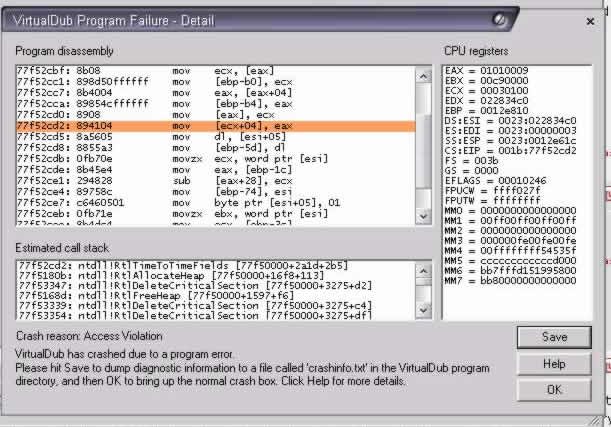Click the CS:EIP register line
The image size is (611, 427).
click(510, 151)
